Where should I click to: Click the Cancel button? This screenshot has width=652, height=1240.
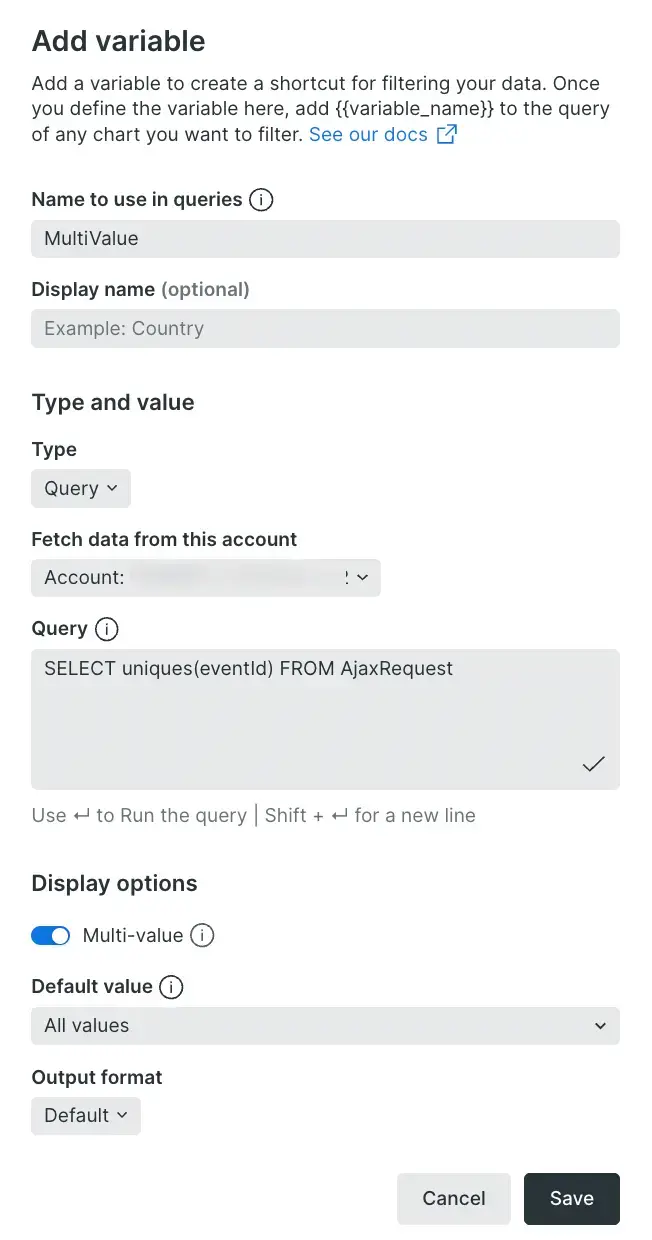[454, 1199]
